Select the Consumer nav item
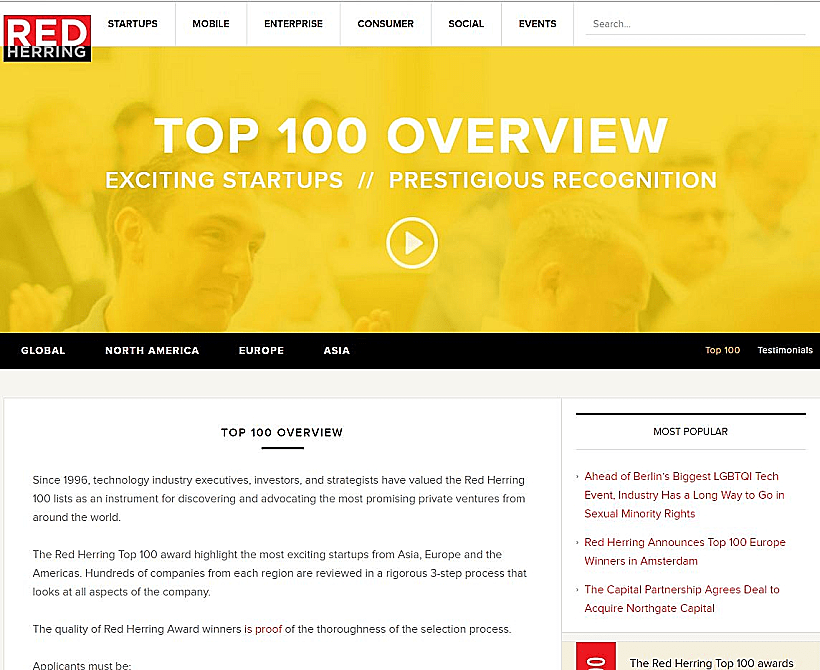 click(x=385, y=24)
